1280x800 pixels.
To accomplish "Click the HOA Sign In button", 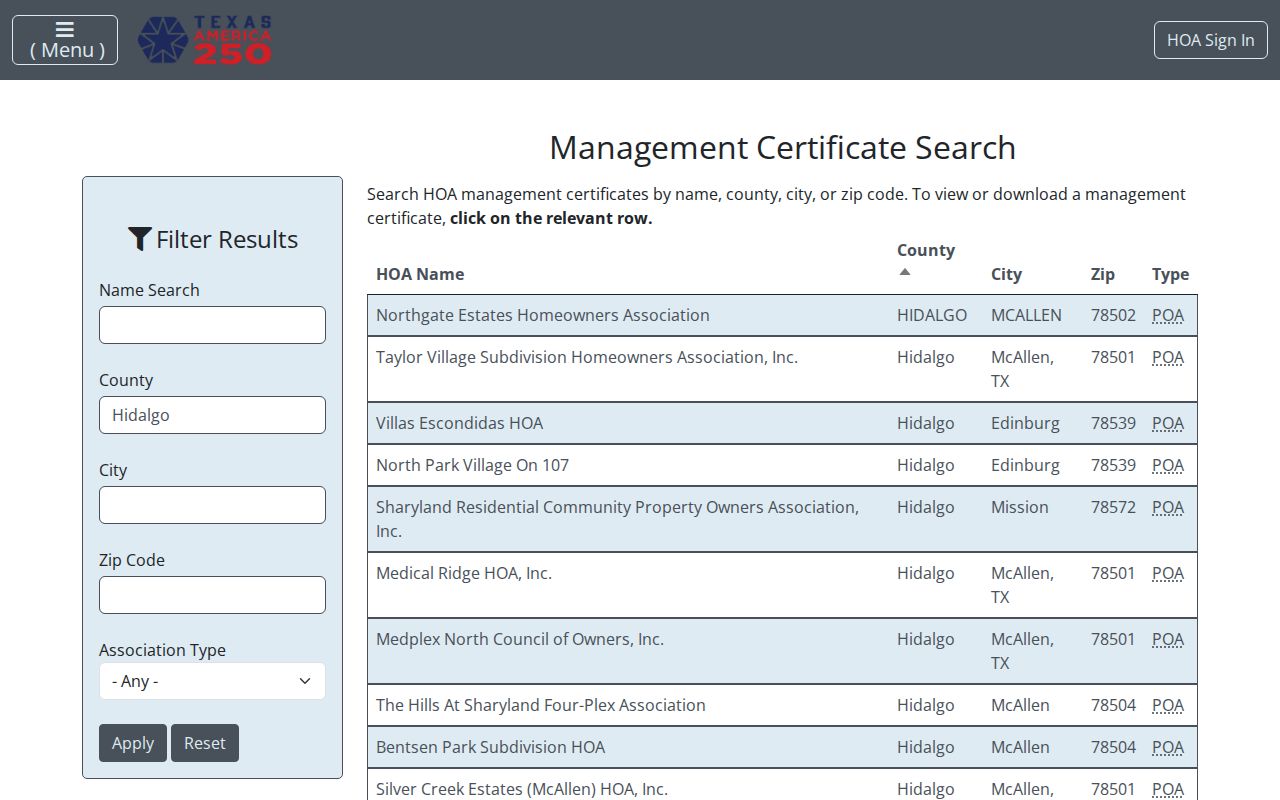I will 1210,40.
